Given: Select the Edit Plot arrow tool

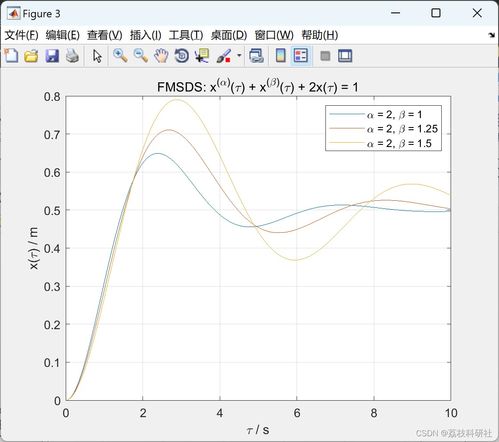Looking at the screenshot, I should coord(97,56).
